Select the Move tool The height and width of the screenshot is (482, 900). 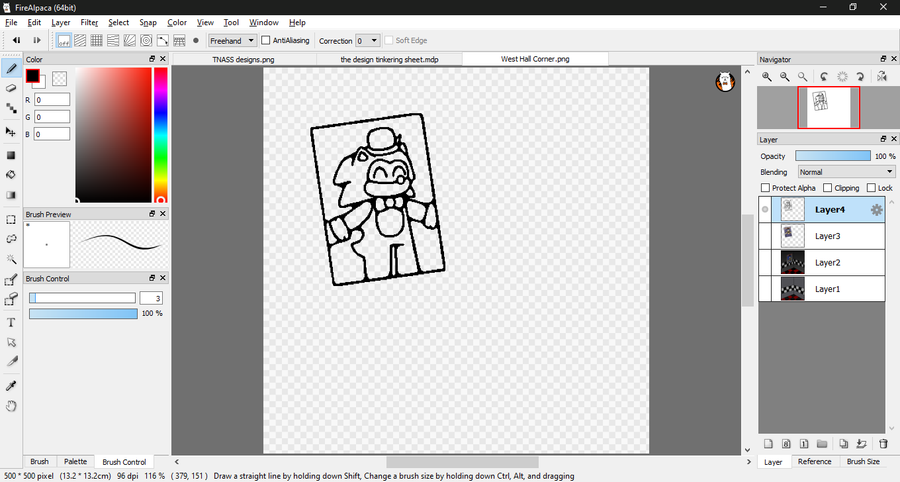click(x=11, y=131)
